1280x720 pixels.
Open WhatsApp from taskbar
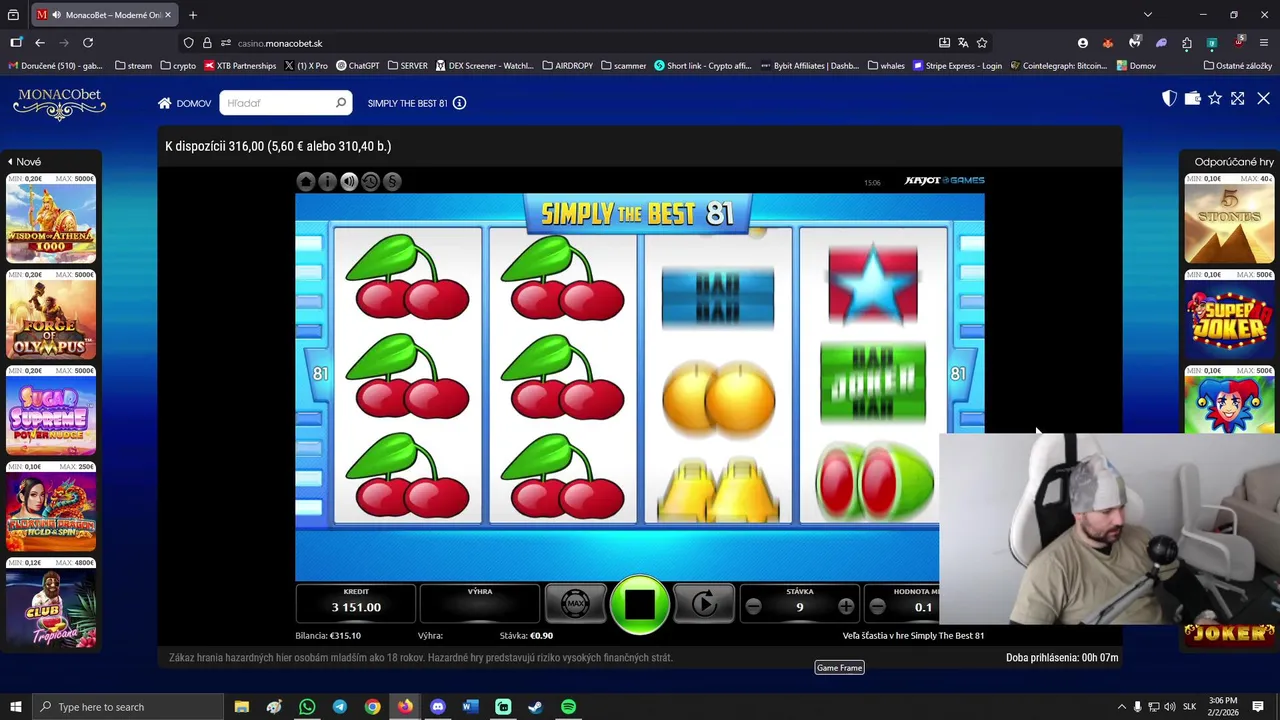click(x=307, y=707)
